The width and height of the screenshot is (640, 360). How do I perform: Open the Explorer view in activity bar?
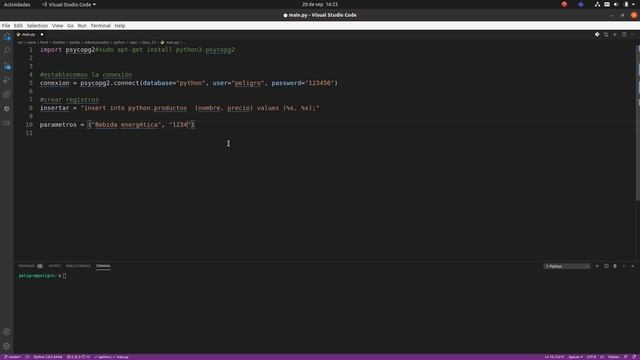[x=7, y=37]
